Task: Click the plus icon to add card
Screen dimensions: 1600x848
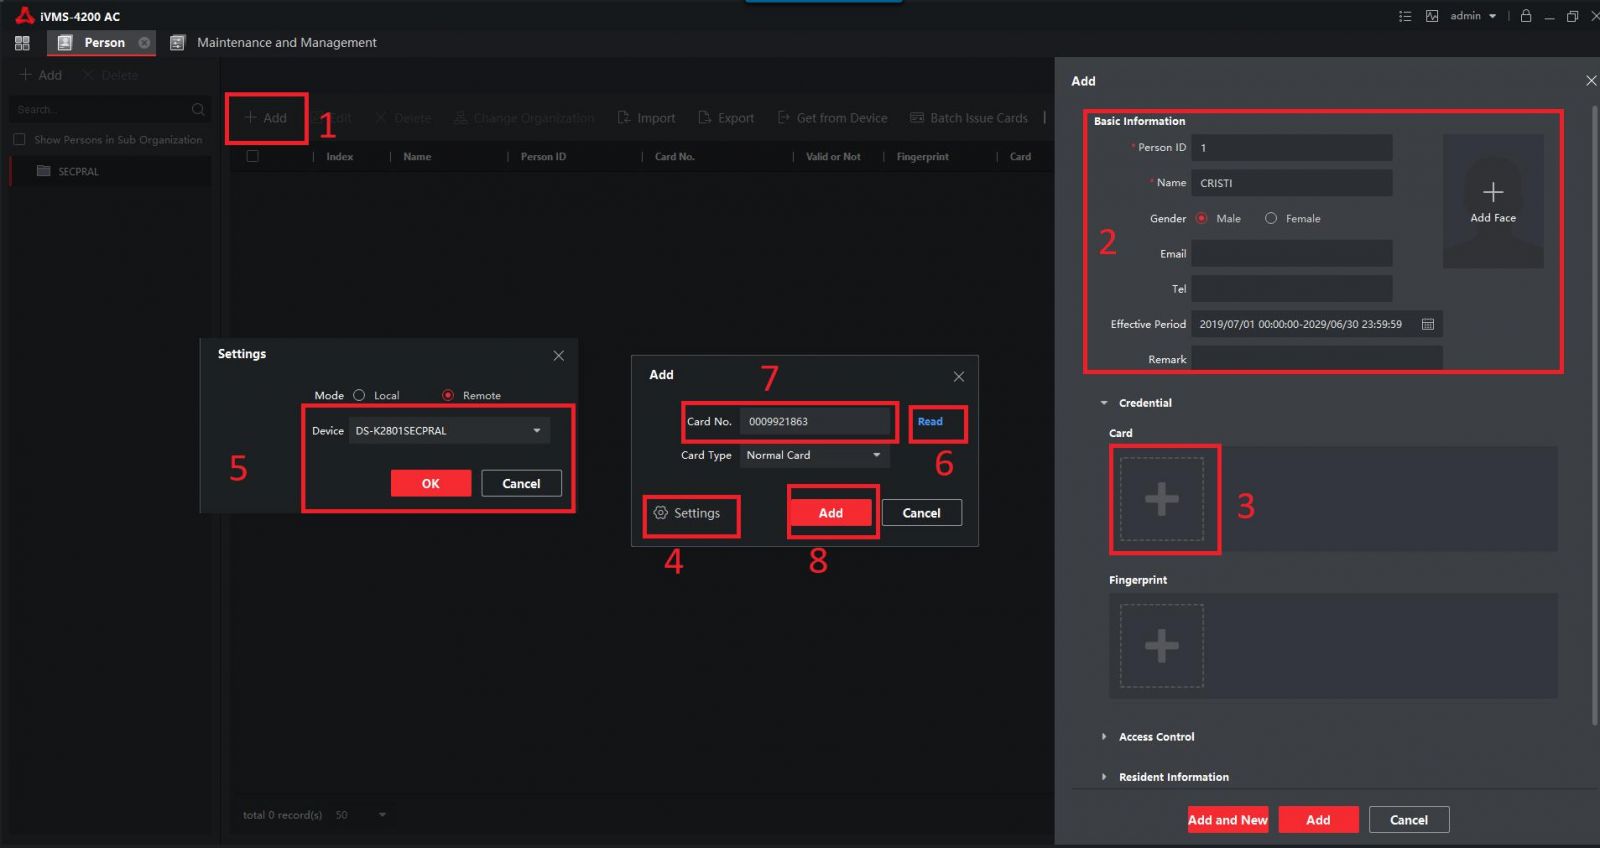Action: tap(1161, 499)
